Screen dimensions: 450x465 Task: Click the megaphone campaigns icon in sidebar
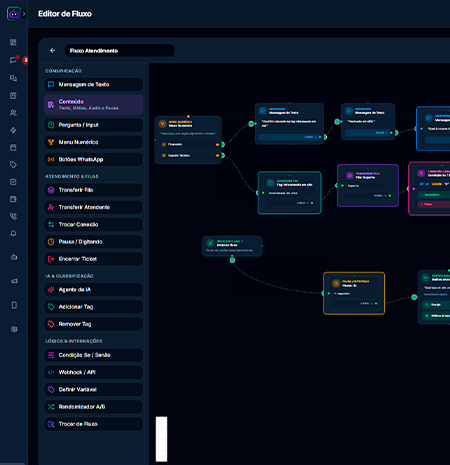point(14,281)
